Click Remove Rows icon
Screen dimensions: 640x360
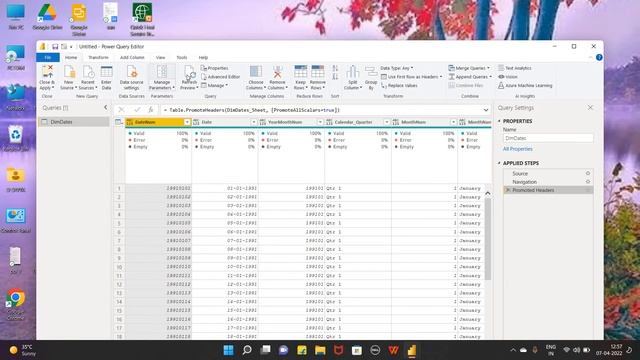pos(318,72)
